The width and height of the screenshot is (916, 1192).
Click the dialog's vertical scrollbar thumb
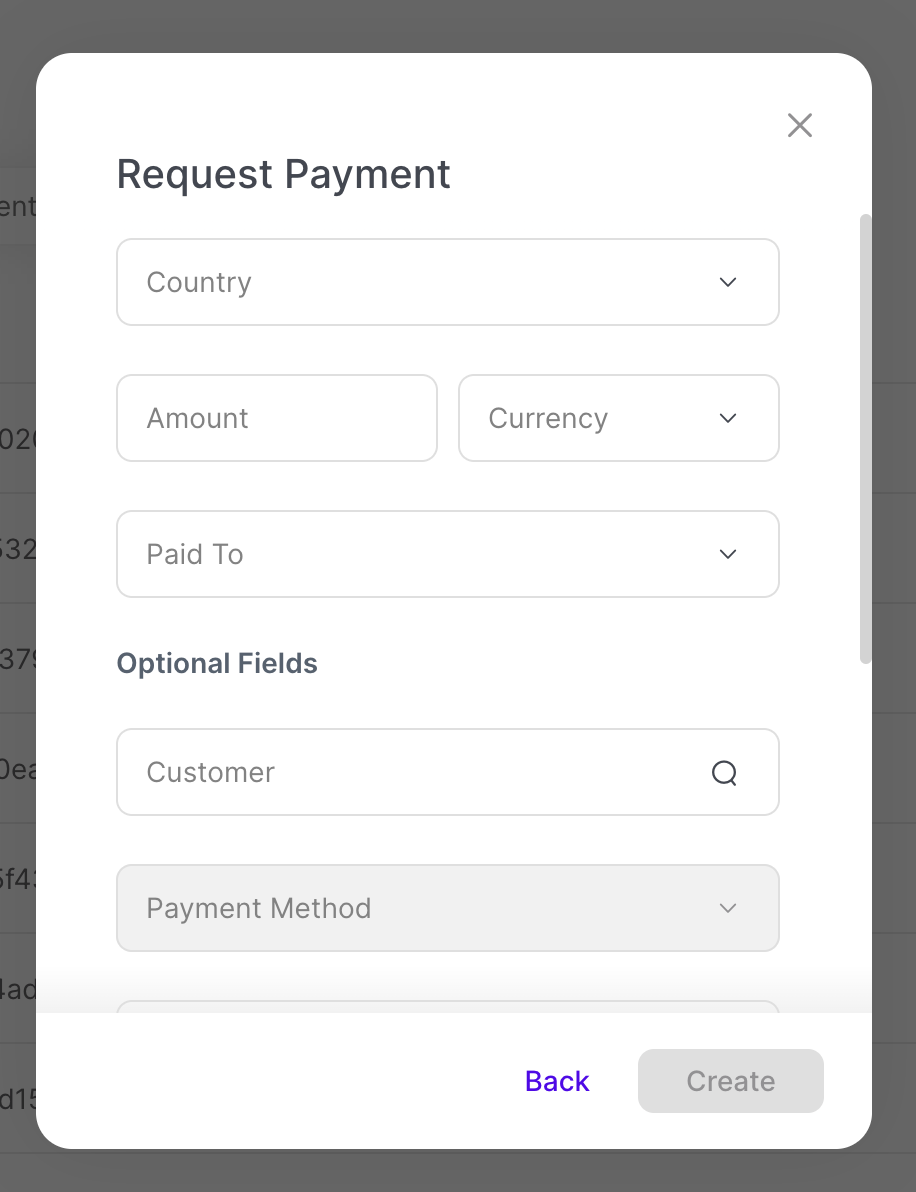coord(866,438)
